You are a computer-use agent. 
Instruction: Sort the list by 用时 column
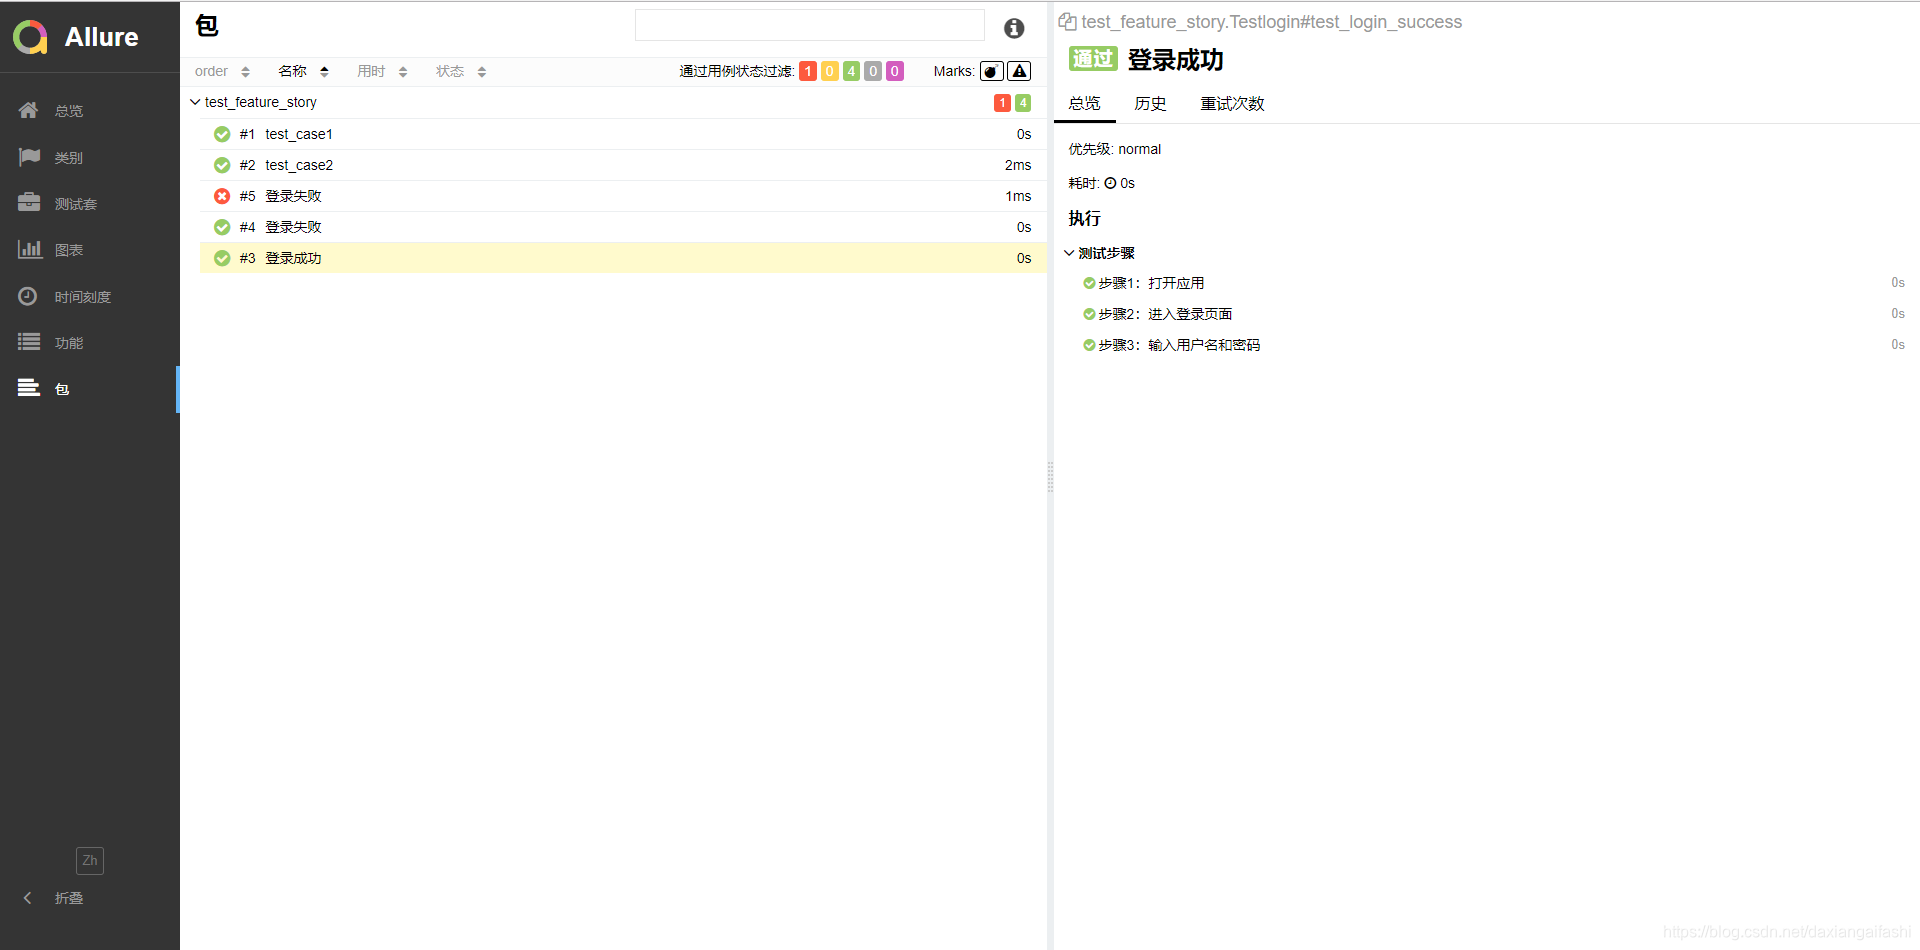(x=382, y=71)
